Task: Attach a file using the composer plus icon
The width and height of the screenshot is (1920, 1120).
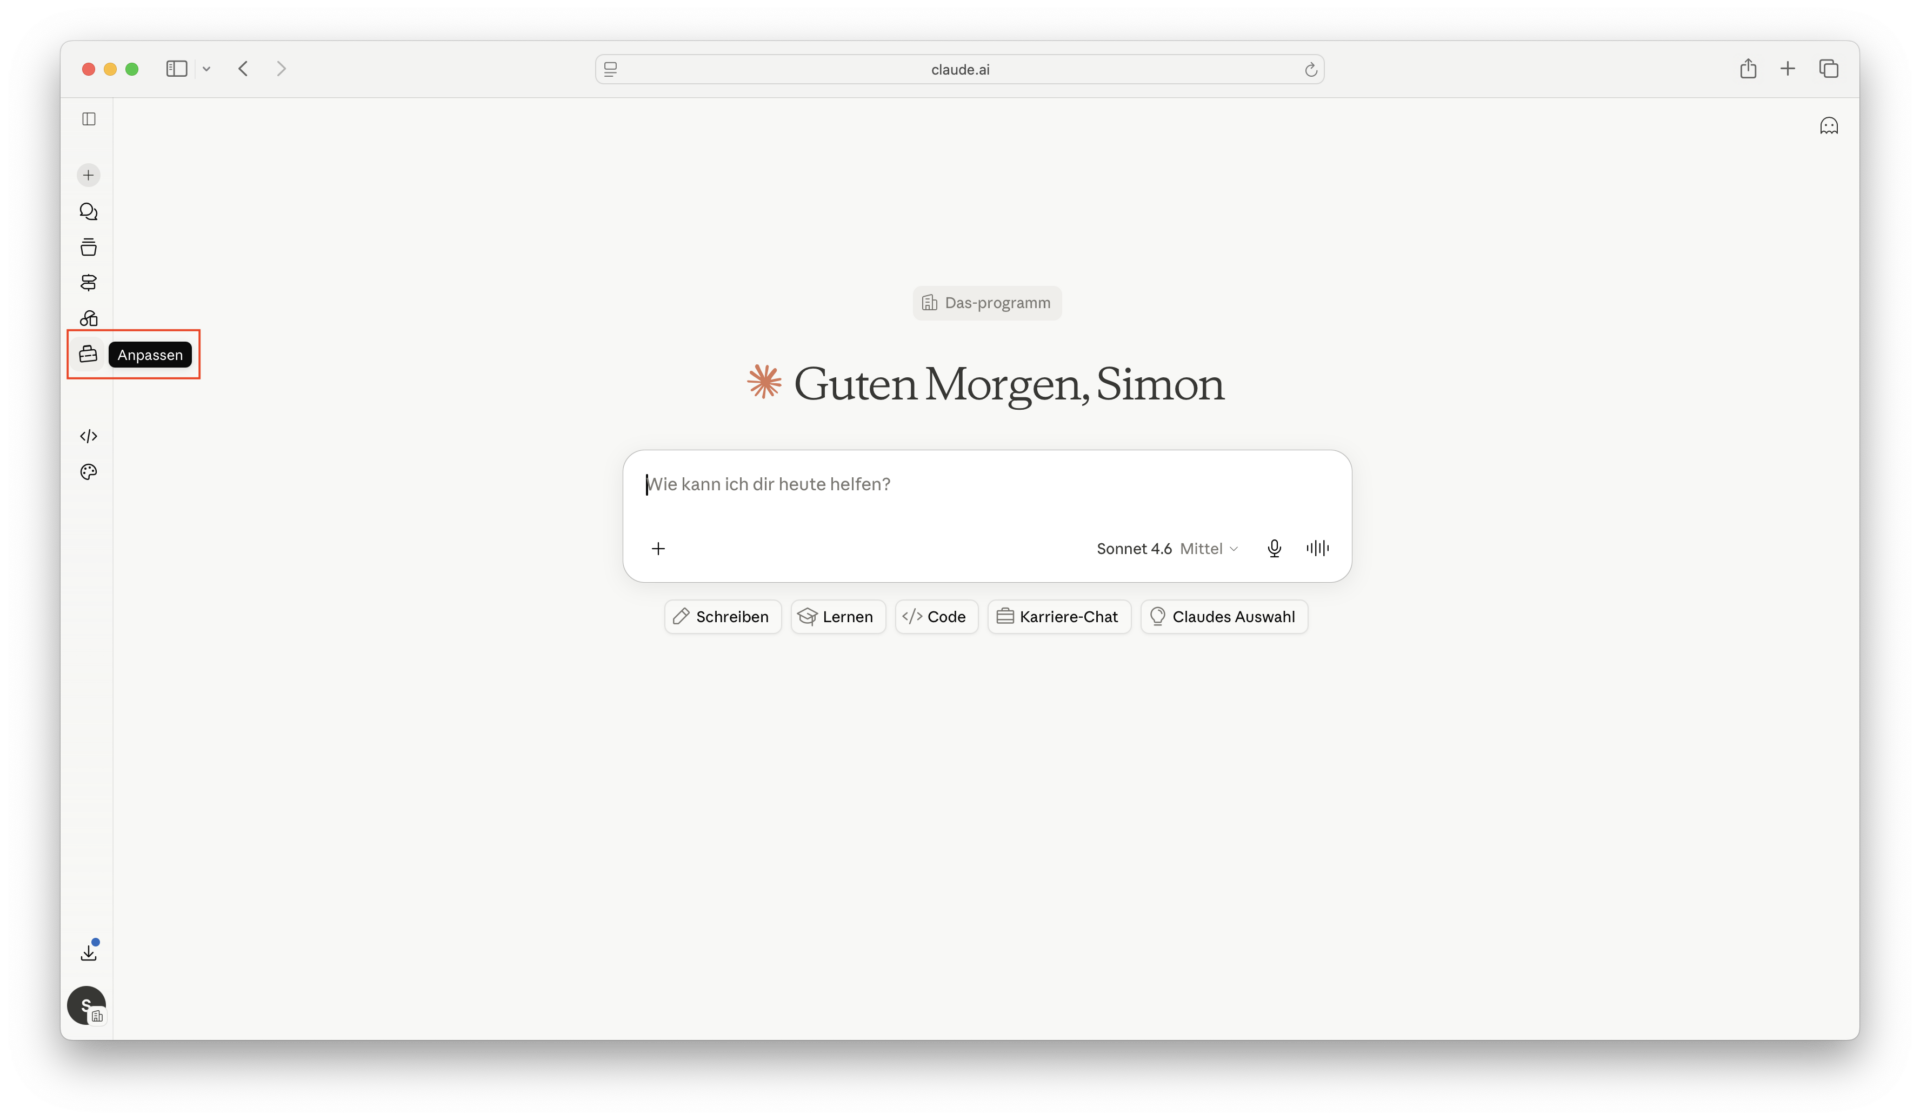Action: coord(658,548)
